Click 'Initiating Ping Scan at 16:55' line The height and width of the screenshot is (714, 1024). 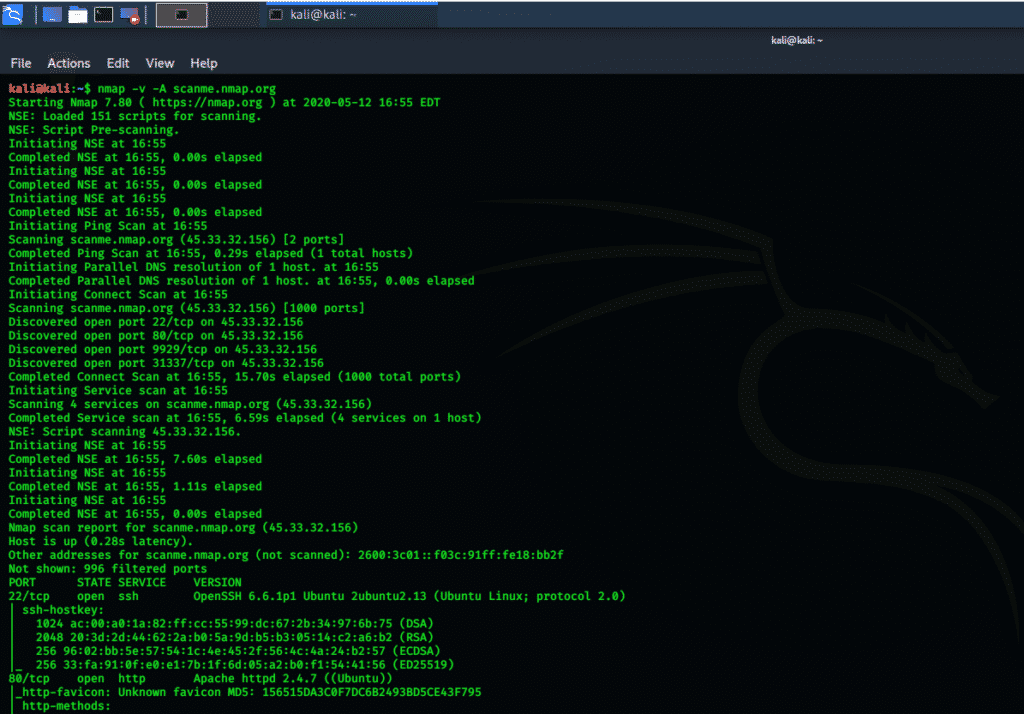click(108, 226)
